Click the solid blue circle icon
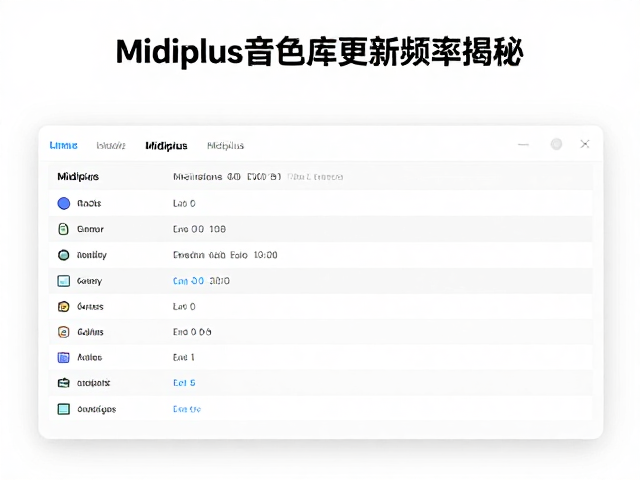This screenshot has width=640, height=480. [x=64, y=203]
